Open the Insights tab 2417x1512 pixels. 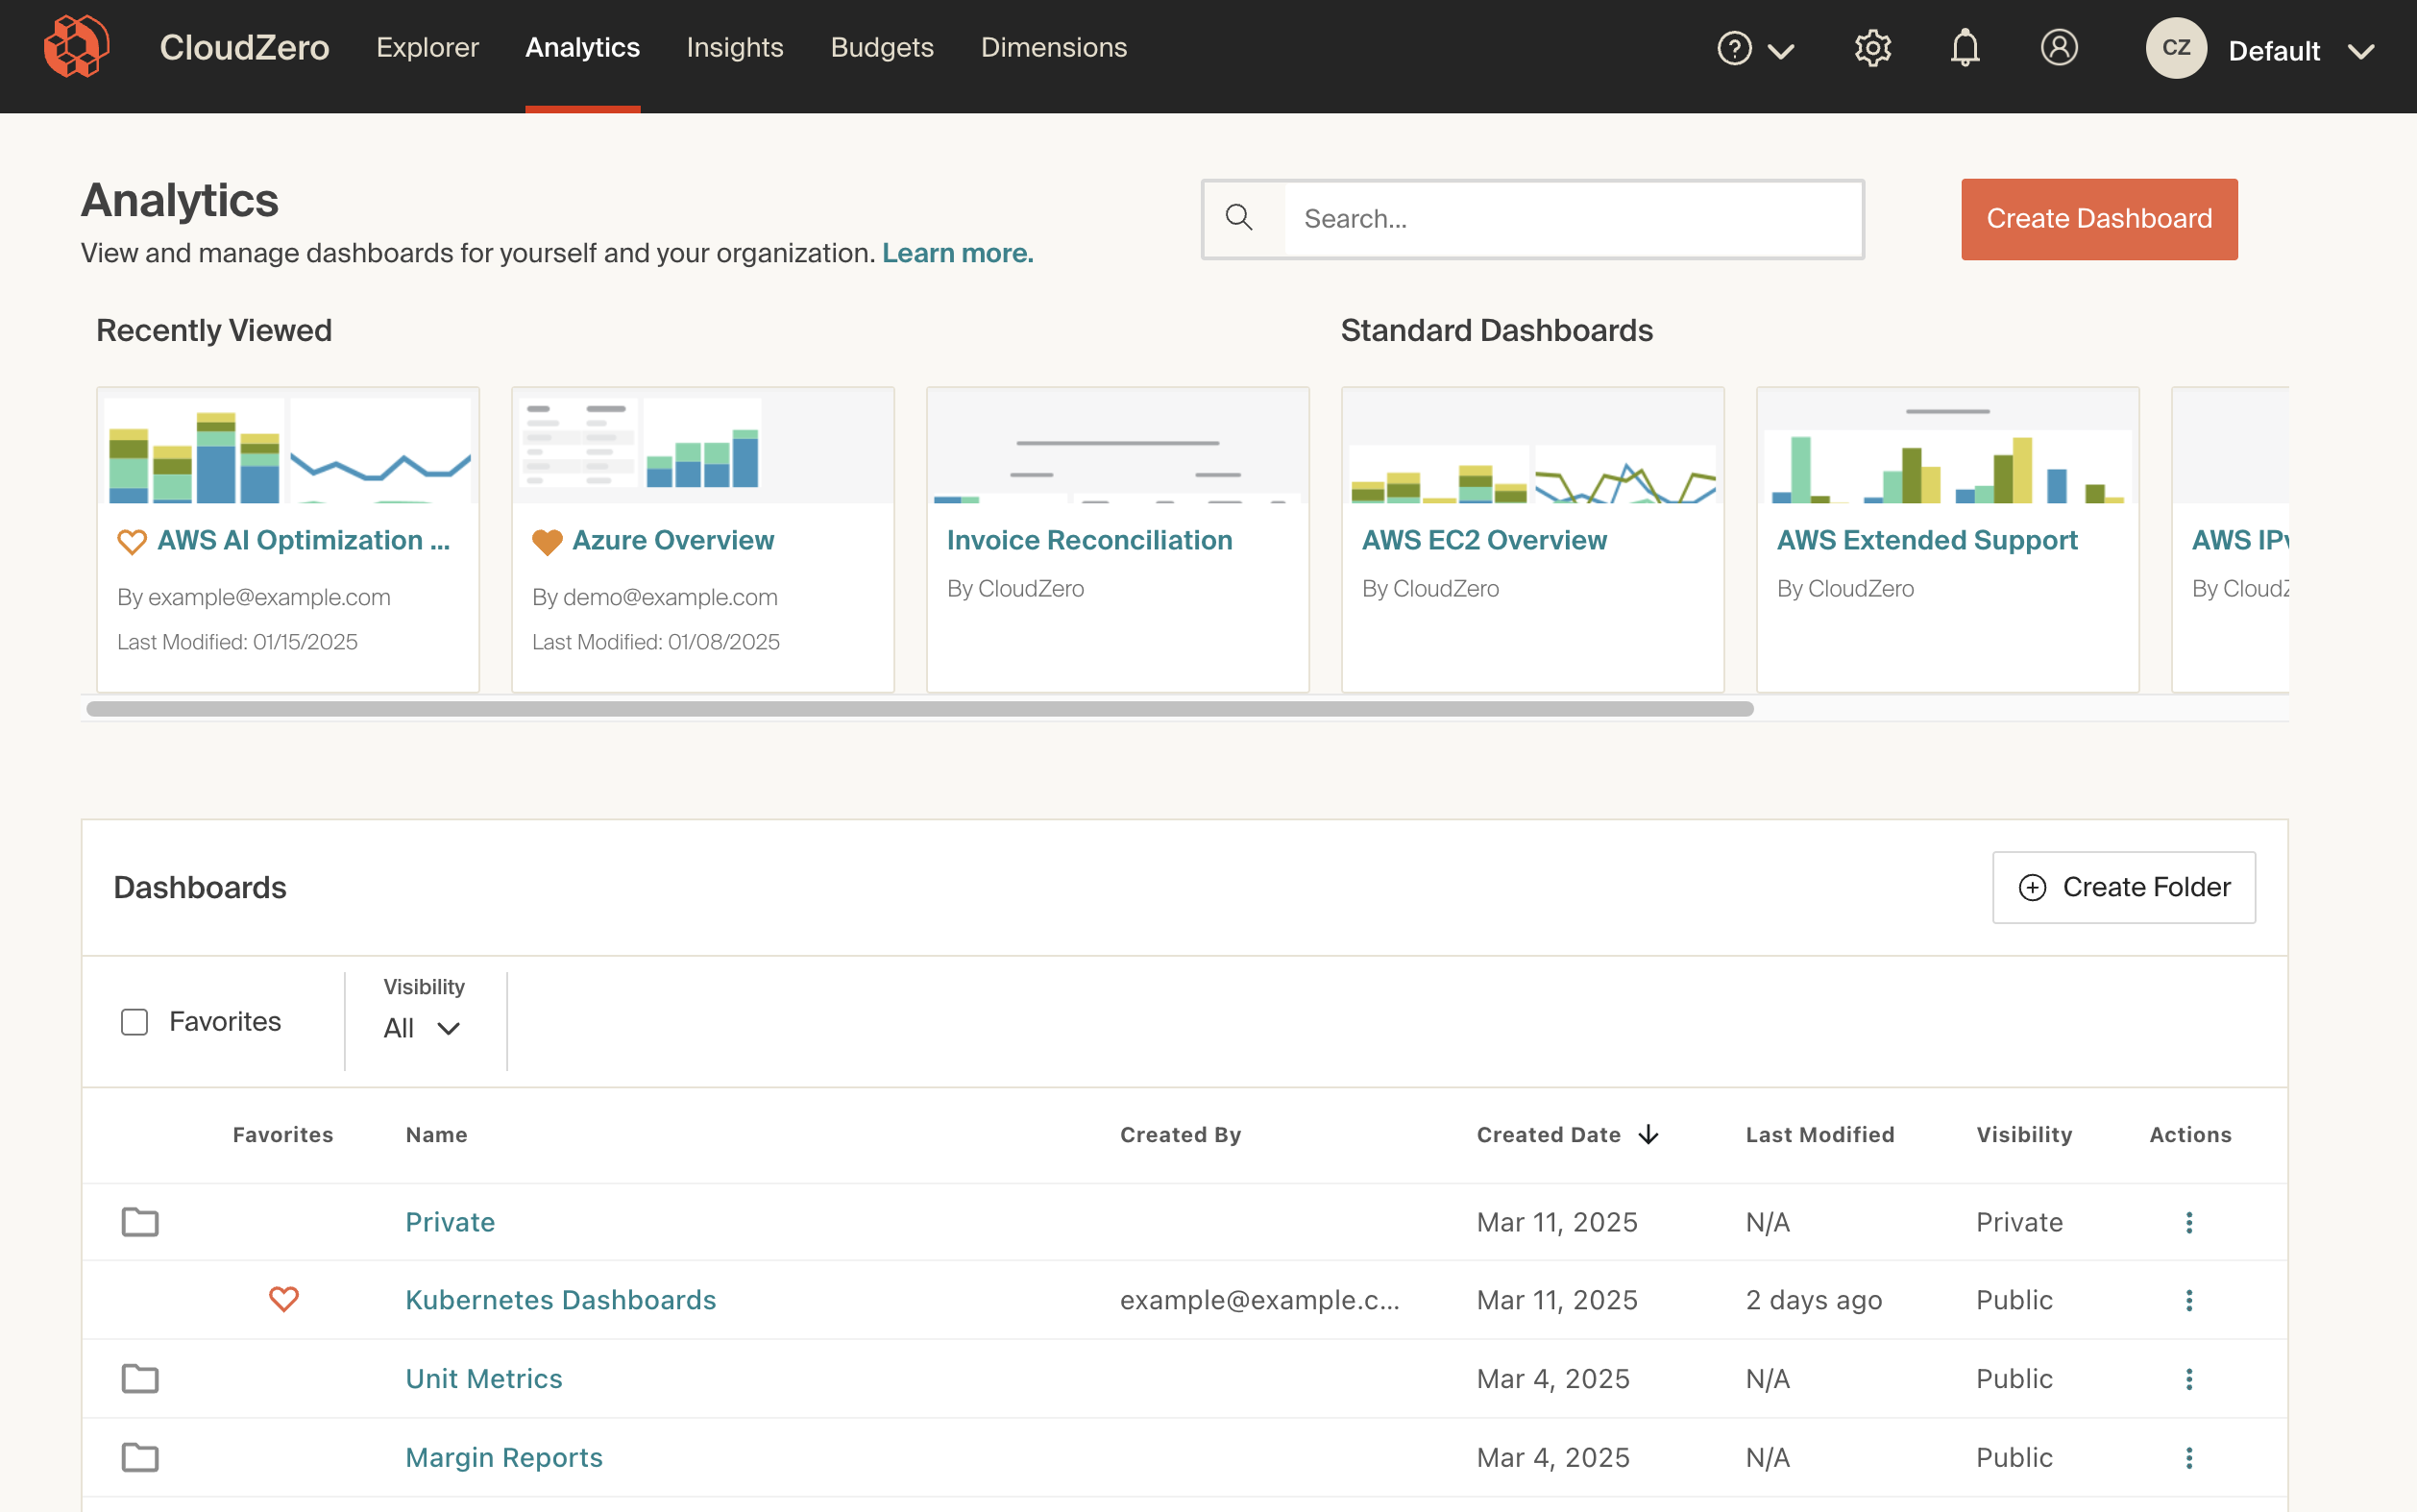[x=734, y=47]
